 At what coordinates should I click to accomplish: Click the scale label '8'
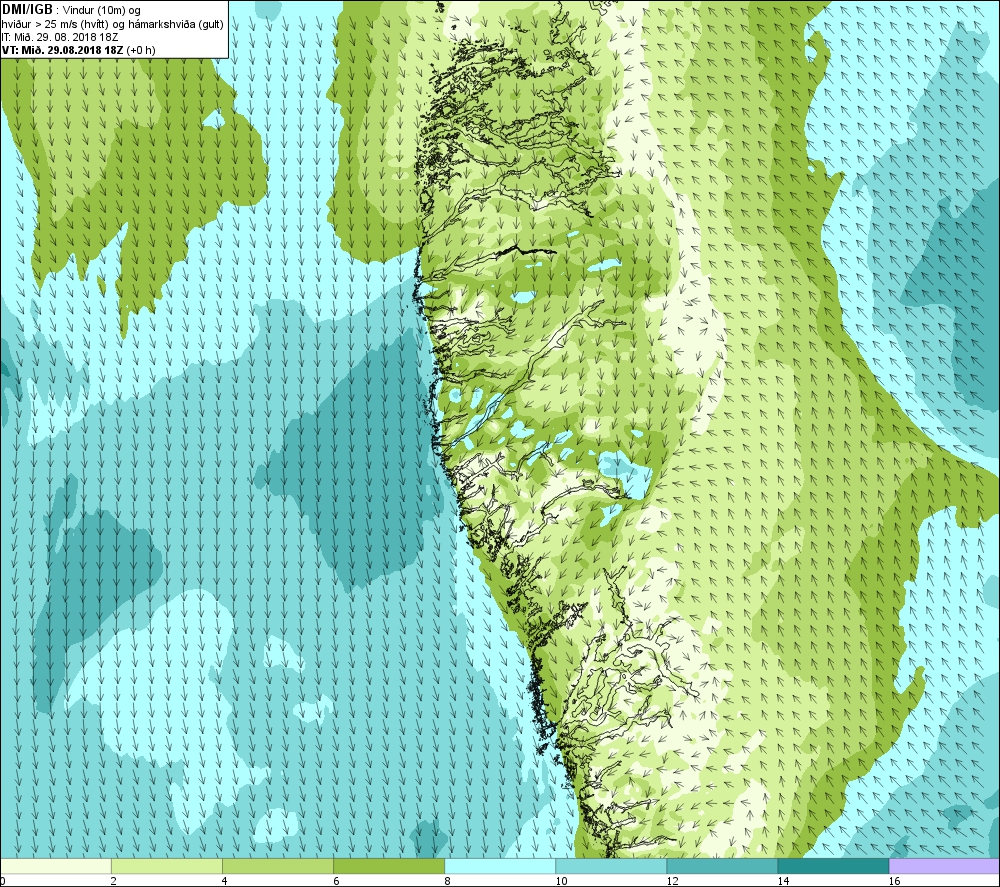click(446, 881)
